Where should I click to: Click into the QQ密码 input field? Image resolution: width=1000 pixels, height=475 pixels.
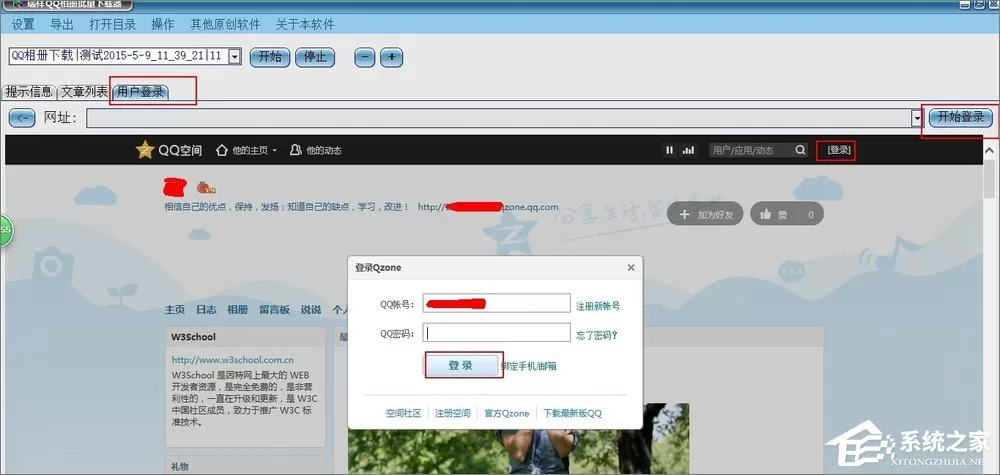tap(497, 333)
